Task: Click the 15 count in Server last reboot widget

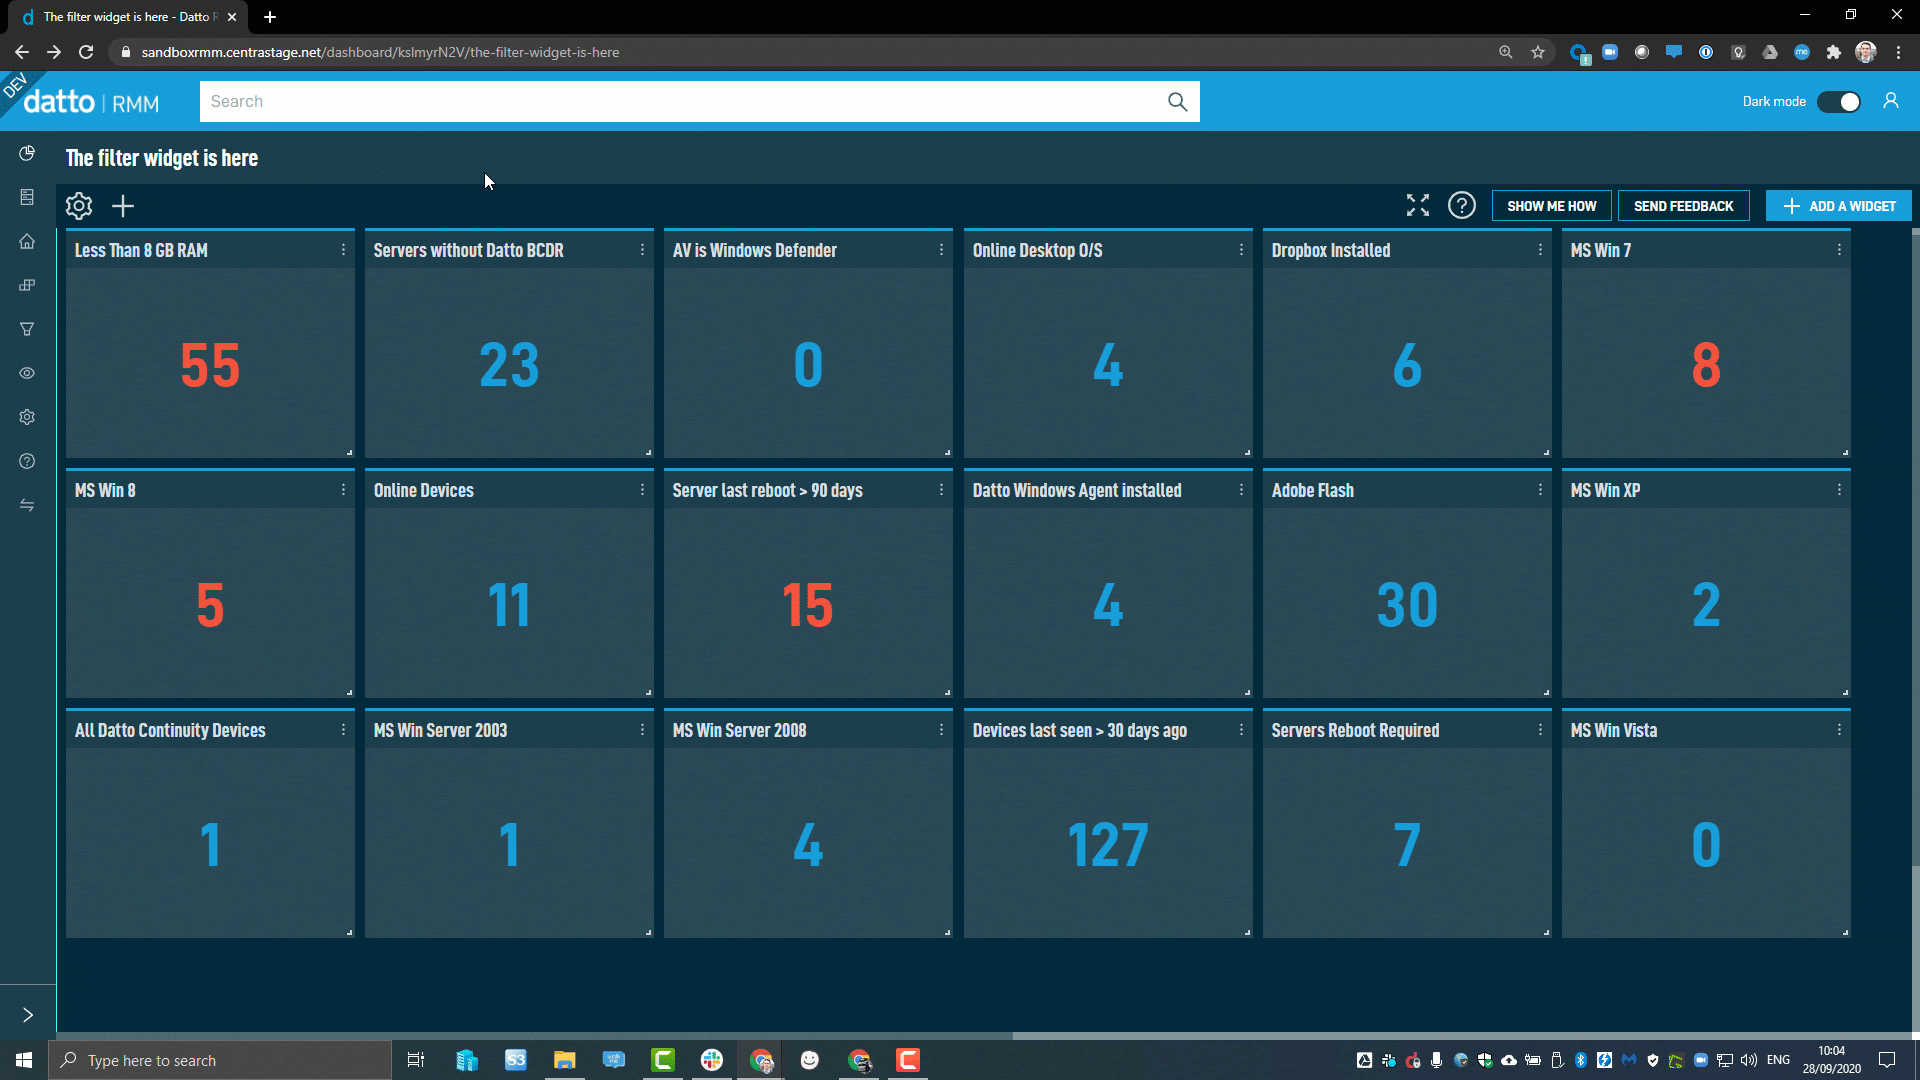Action: (808, 605)
